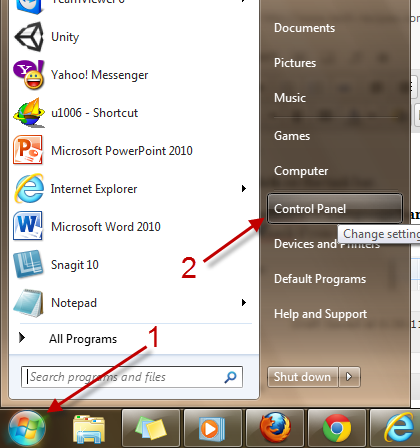
Task: Click the magnifier search icon in search box
Action: [230, 377]
